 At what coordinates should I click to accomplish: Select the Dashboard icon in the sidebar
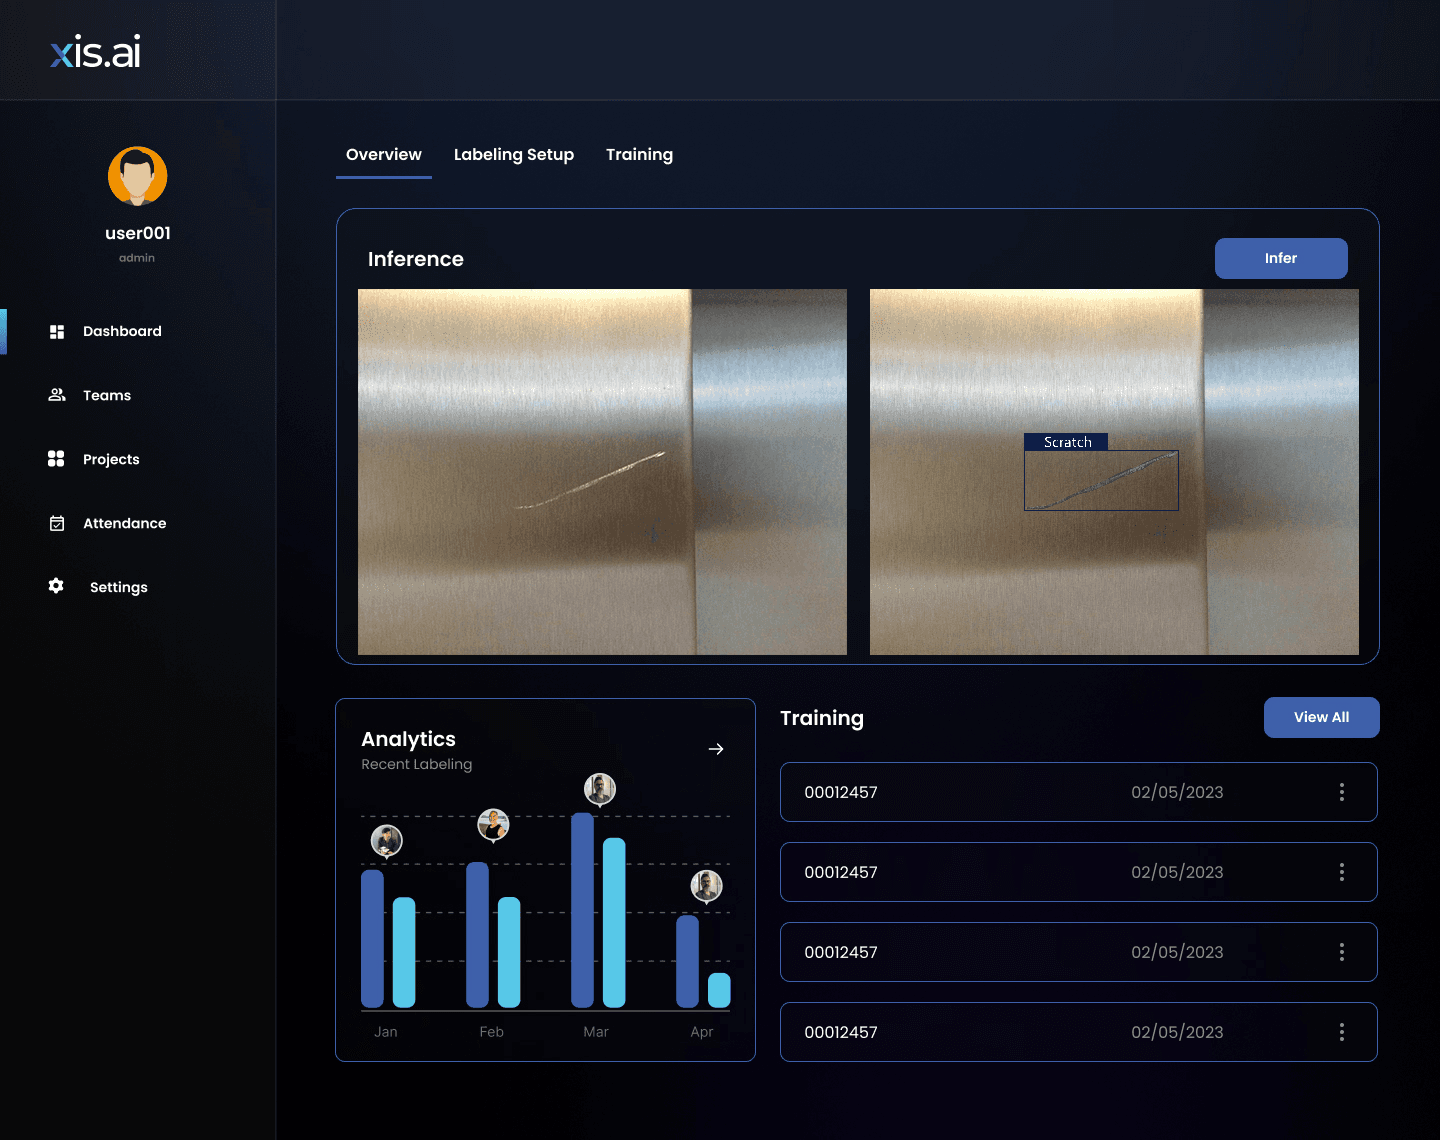click(56, 331)
